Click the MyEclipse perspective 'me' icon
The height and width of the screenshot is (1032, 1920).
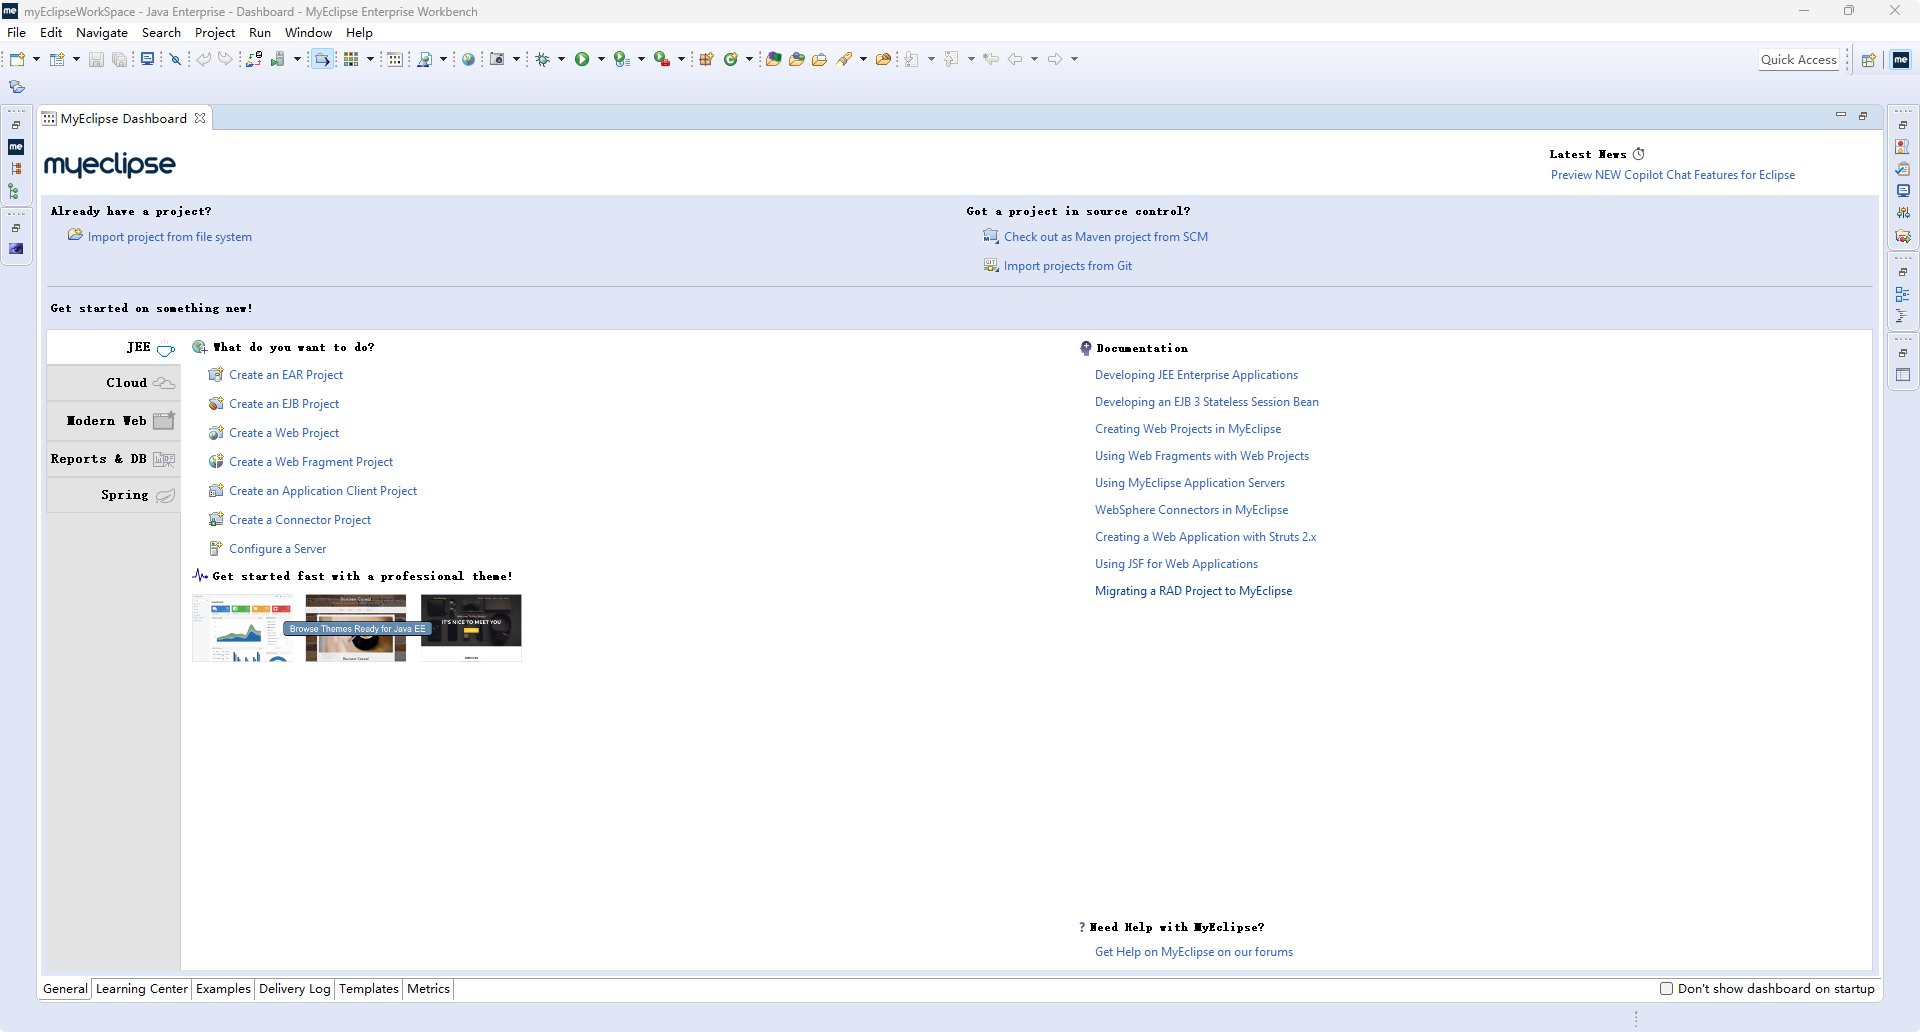(x=1901, y=60)
